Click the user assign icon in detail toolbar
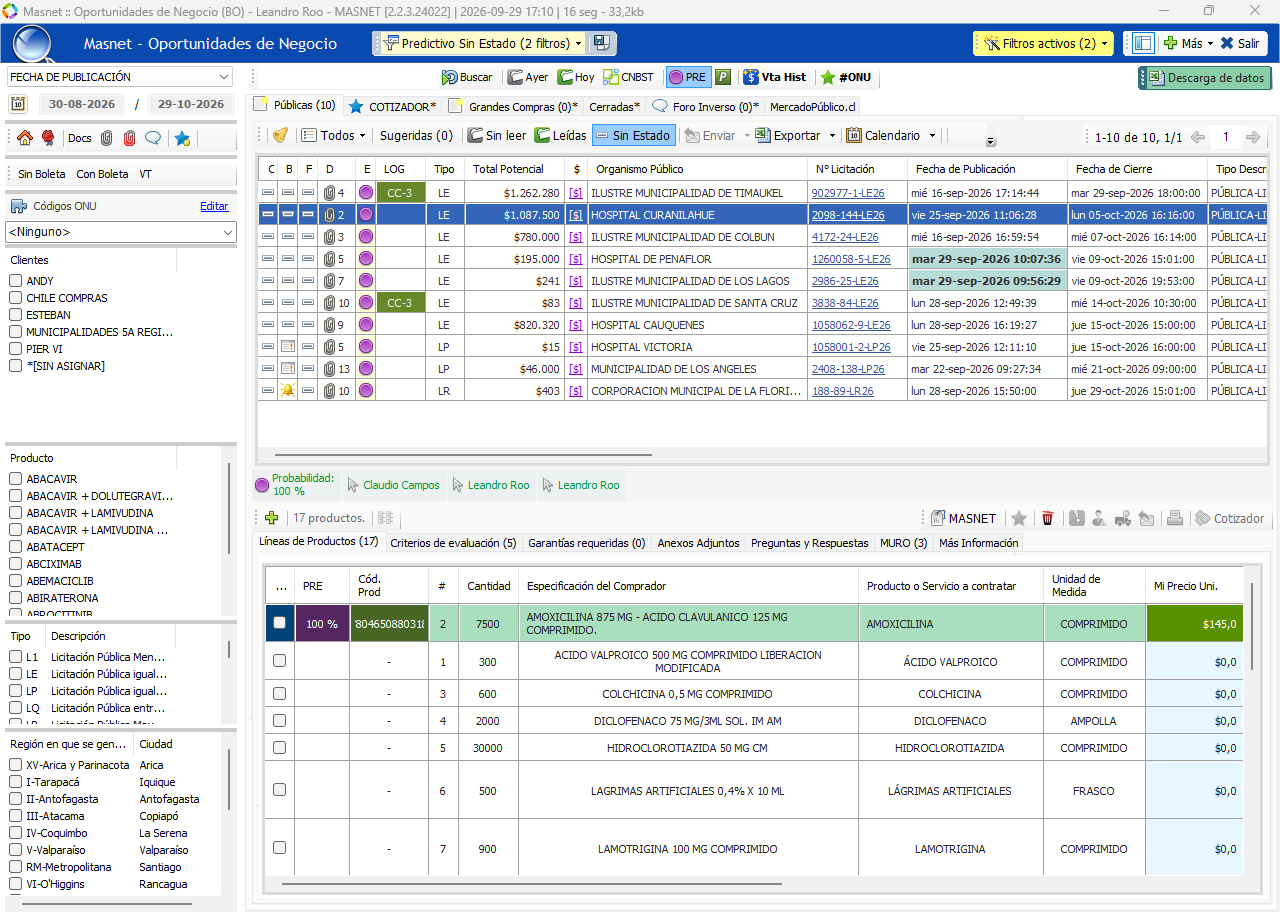This screenshot has height=912, width=1280. pyautogui.click(x=1099, y=518)
